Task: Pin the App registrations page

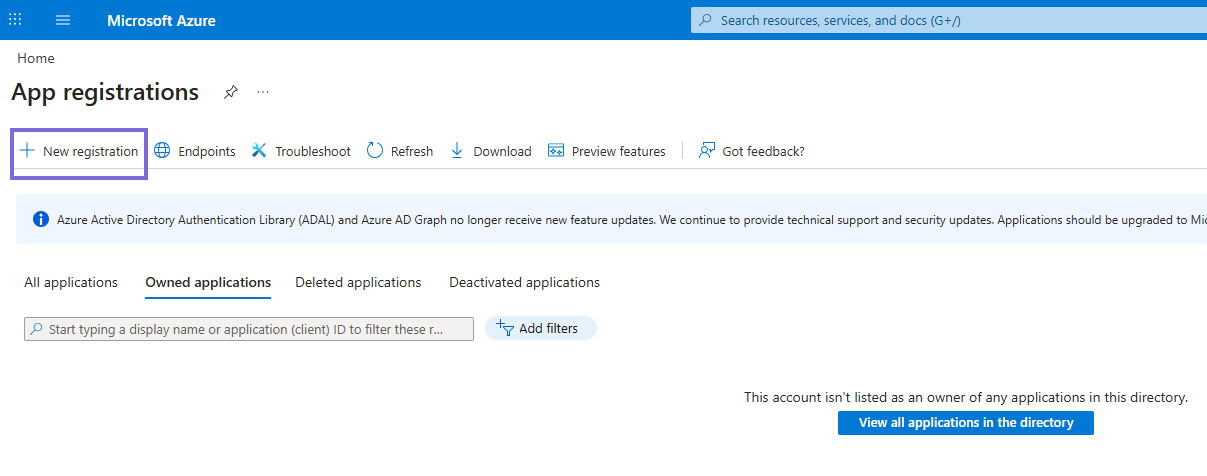Action: tap(231, 92)
